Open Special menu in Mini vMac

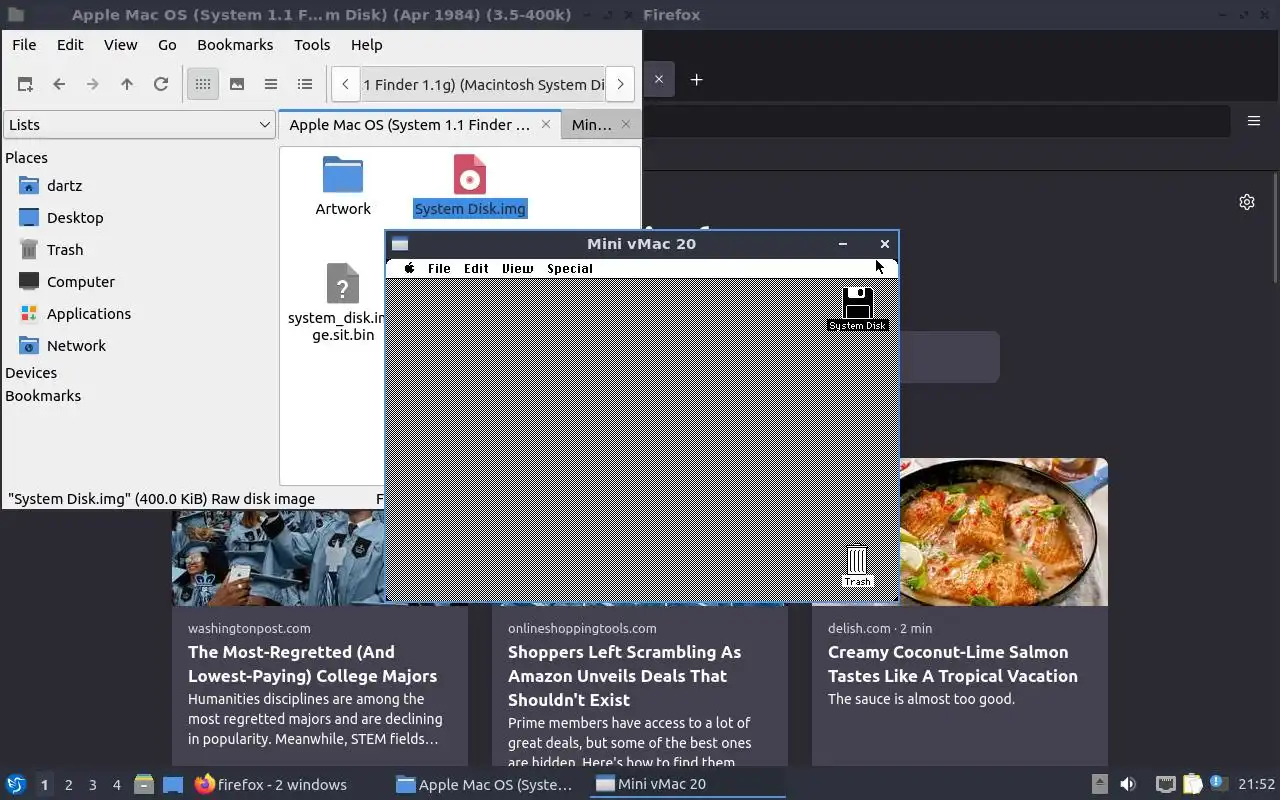[x=570, y=268]
